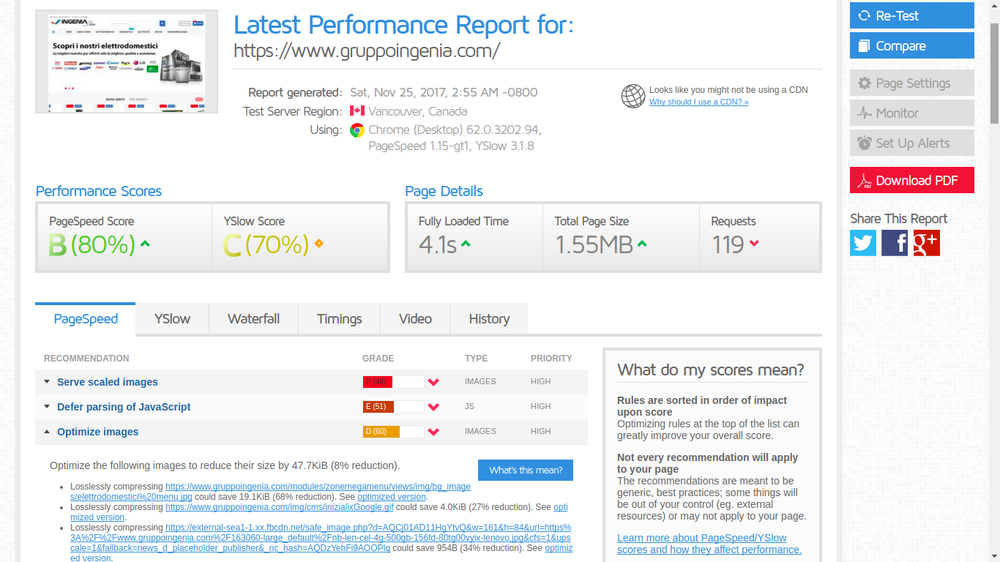Open Serve scaled images recommendation

pyautogui.click(x=107, y=381)
